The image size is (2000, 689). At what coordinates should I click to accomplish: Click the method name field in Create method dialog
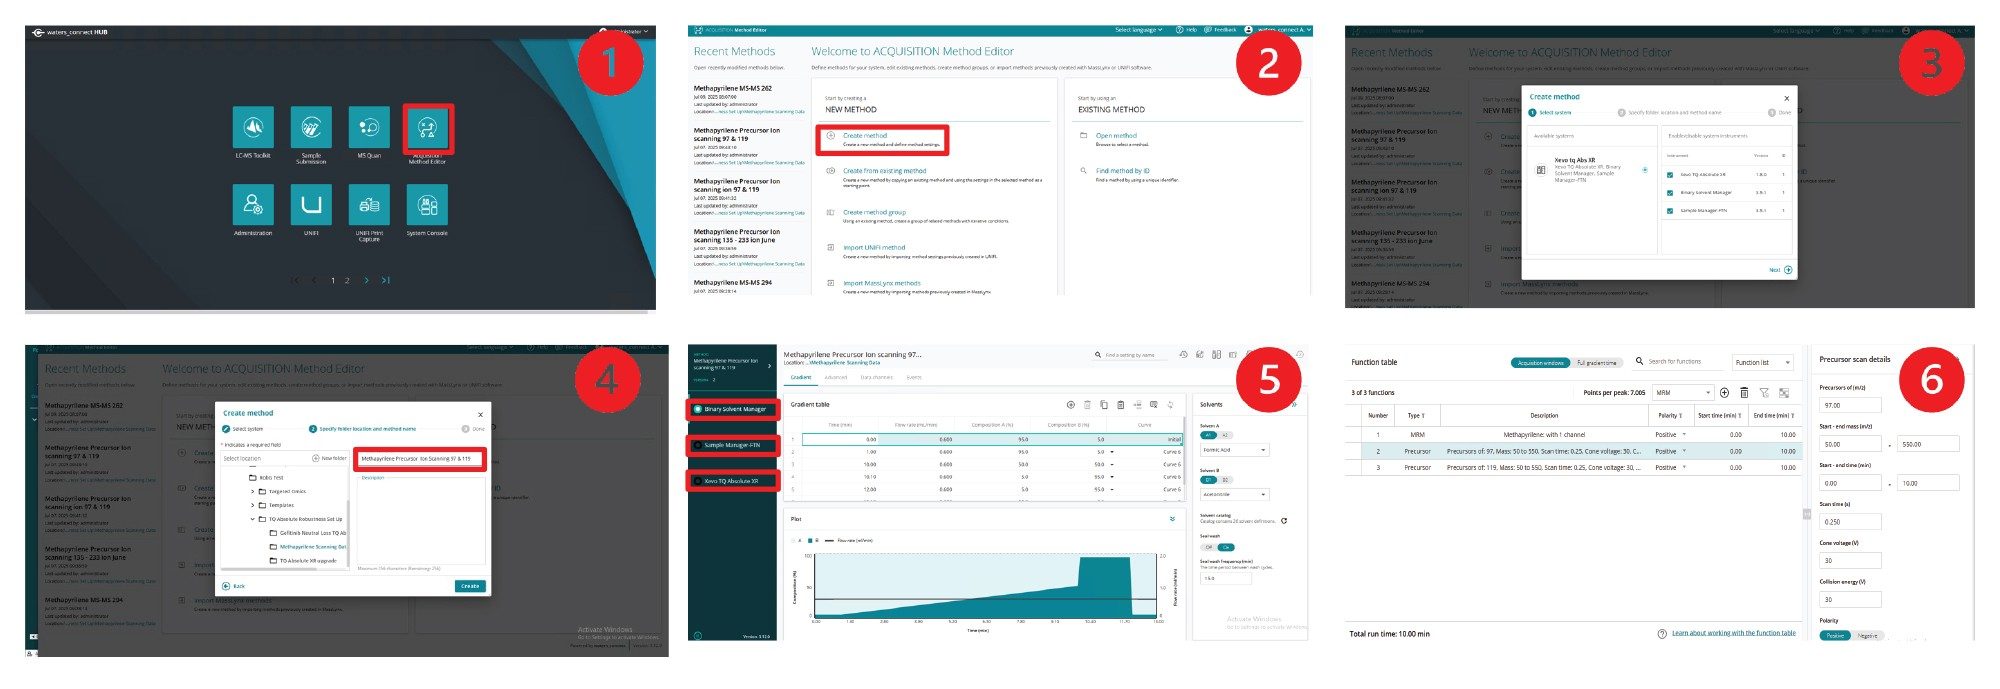click(420, 459)
